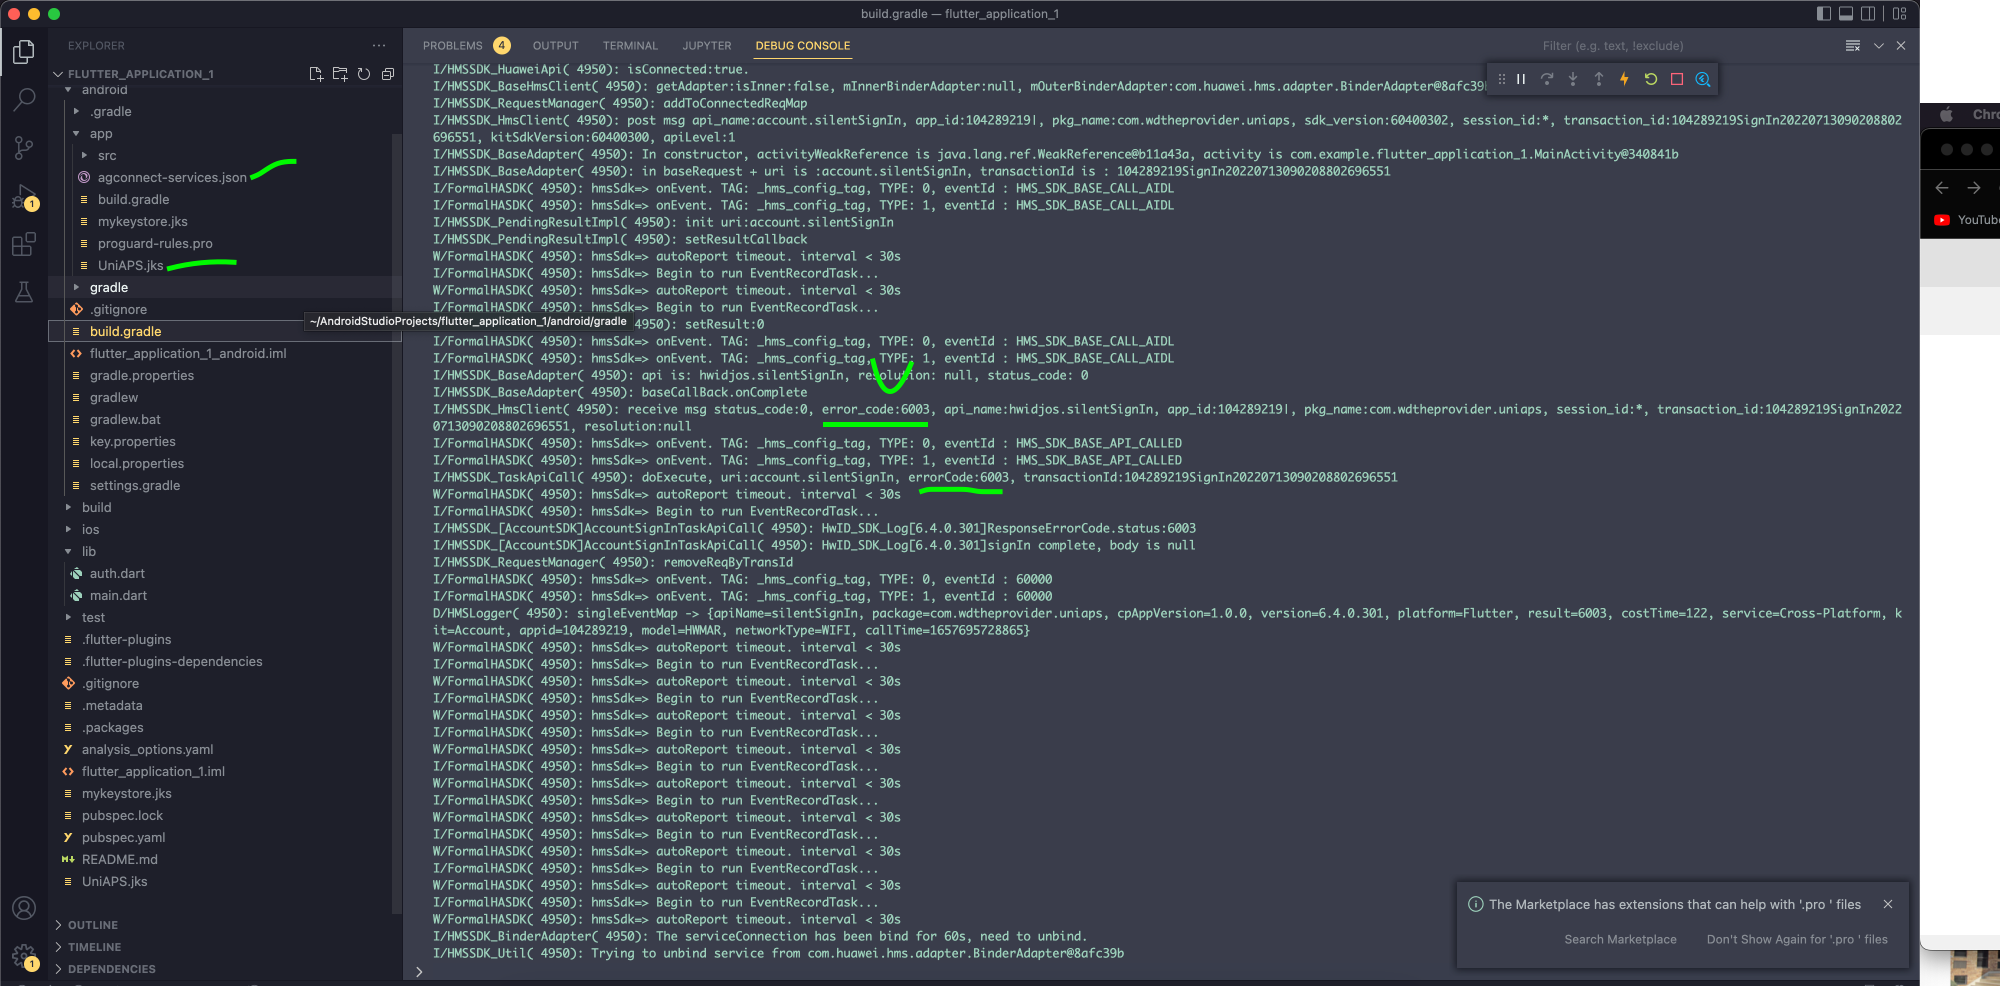Image resolution: width=2000 pixels, height=986 pixels.
Task: Open the widget inspector debug icon
Action: click(1703, 79)
